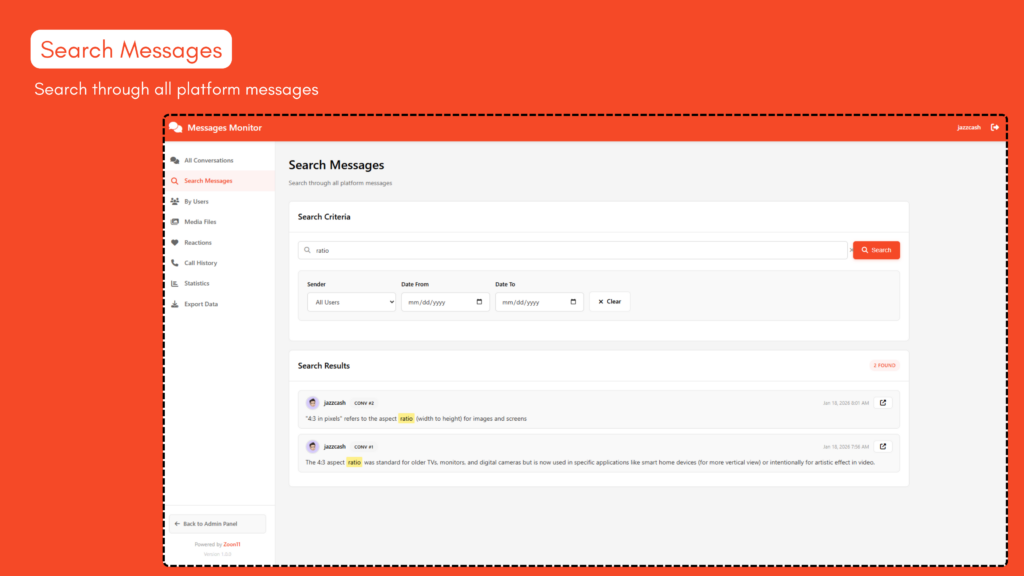The image size is (1024, 576).
Task: Select Reactions in the sidebar
Action: pyautogui.click(x=198, y=242)
